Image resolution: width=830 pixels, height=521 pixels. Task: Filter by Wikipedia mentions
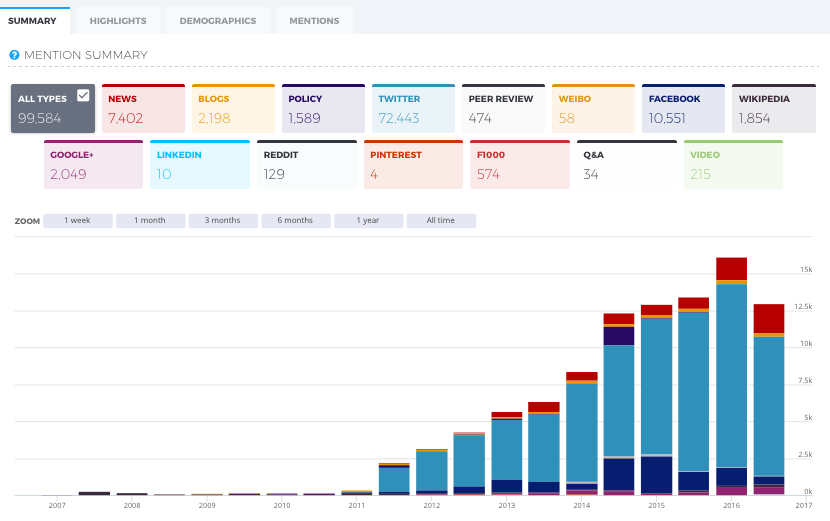coord(774,109)
